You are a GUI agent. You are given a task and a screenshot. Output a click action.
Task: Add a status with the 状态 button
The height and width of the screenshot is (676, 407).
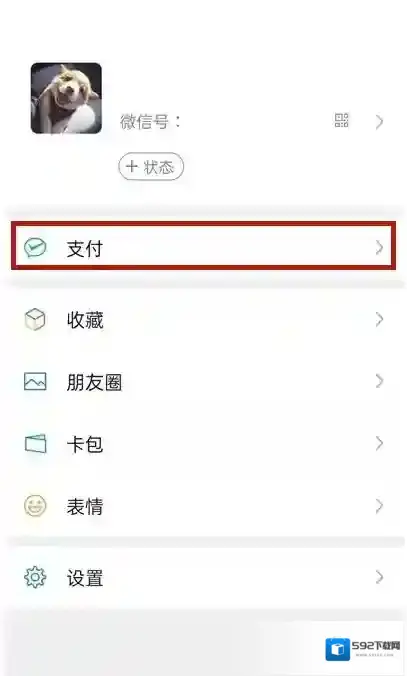[x=151, y=166]
